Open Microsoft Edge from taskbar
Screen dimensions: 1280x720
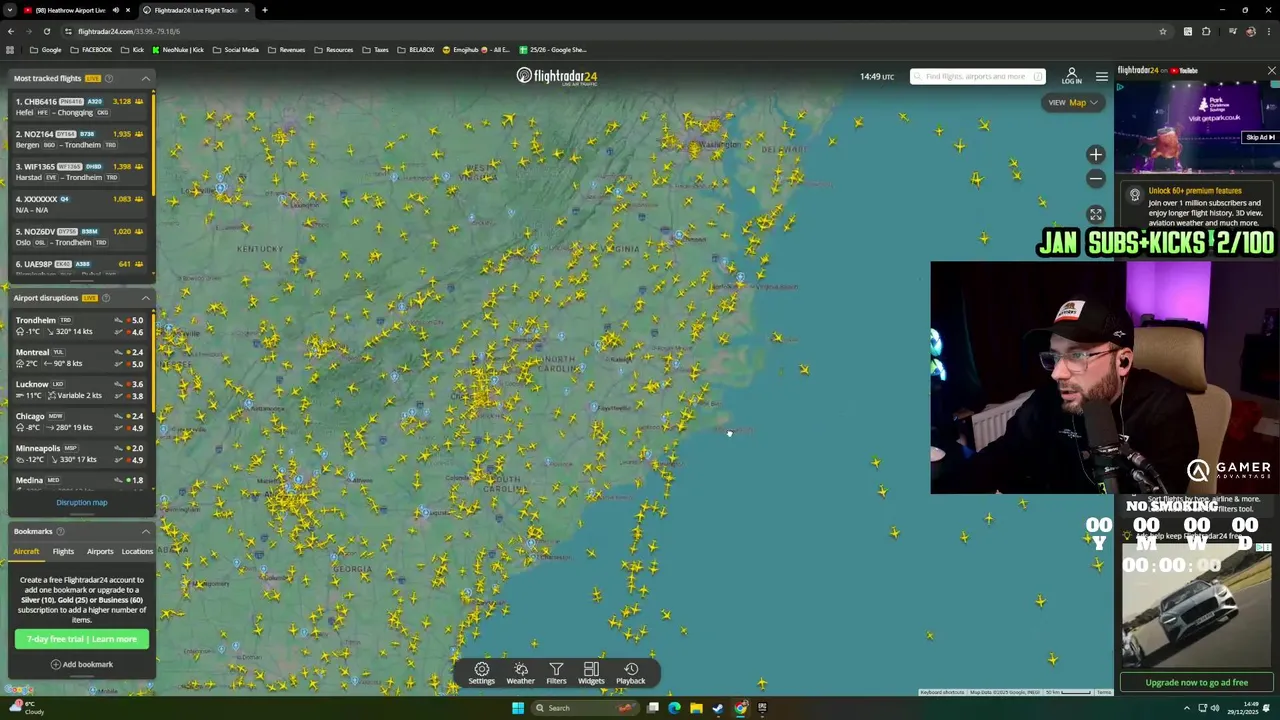pos(674,708)
